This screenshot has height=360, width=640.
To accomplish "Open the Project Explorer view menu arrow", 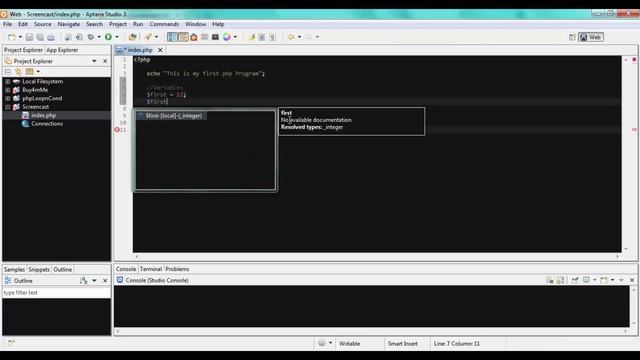I will (94, 61).
